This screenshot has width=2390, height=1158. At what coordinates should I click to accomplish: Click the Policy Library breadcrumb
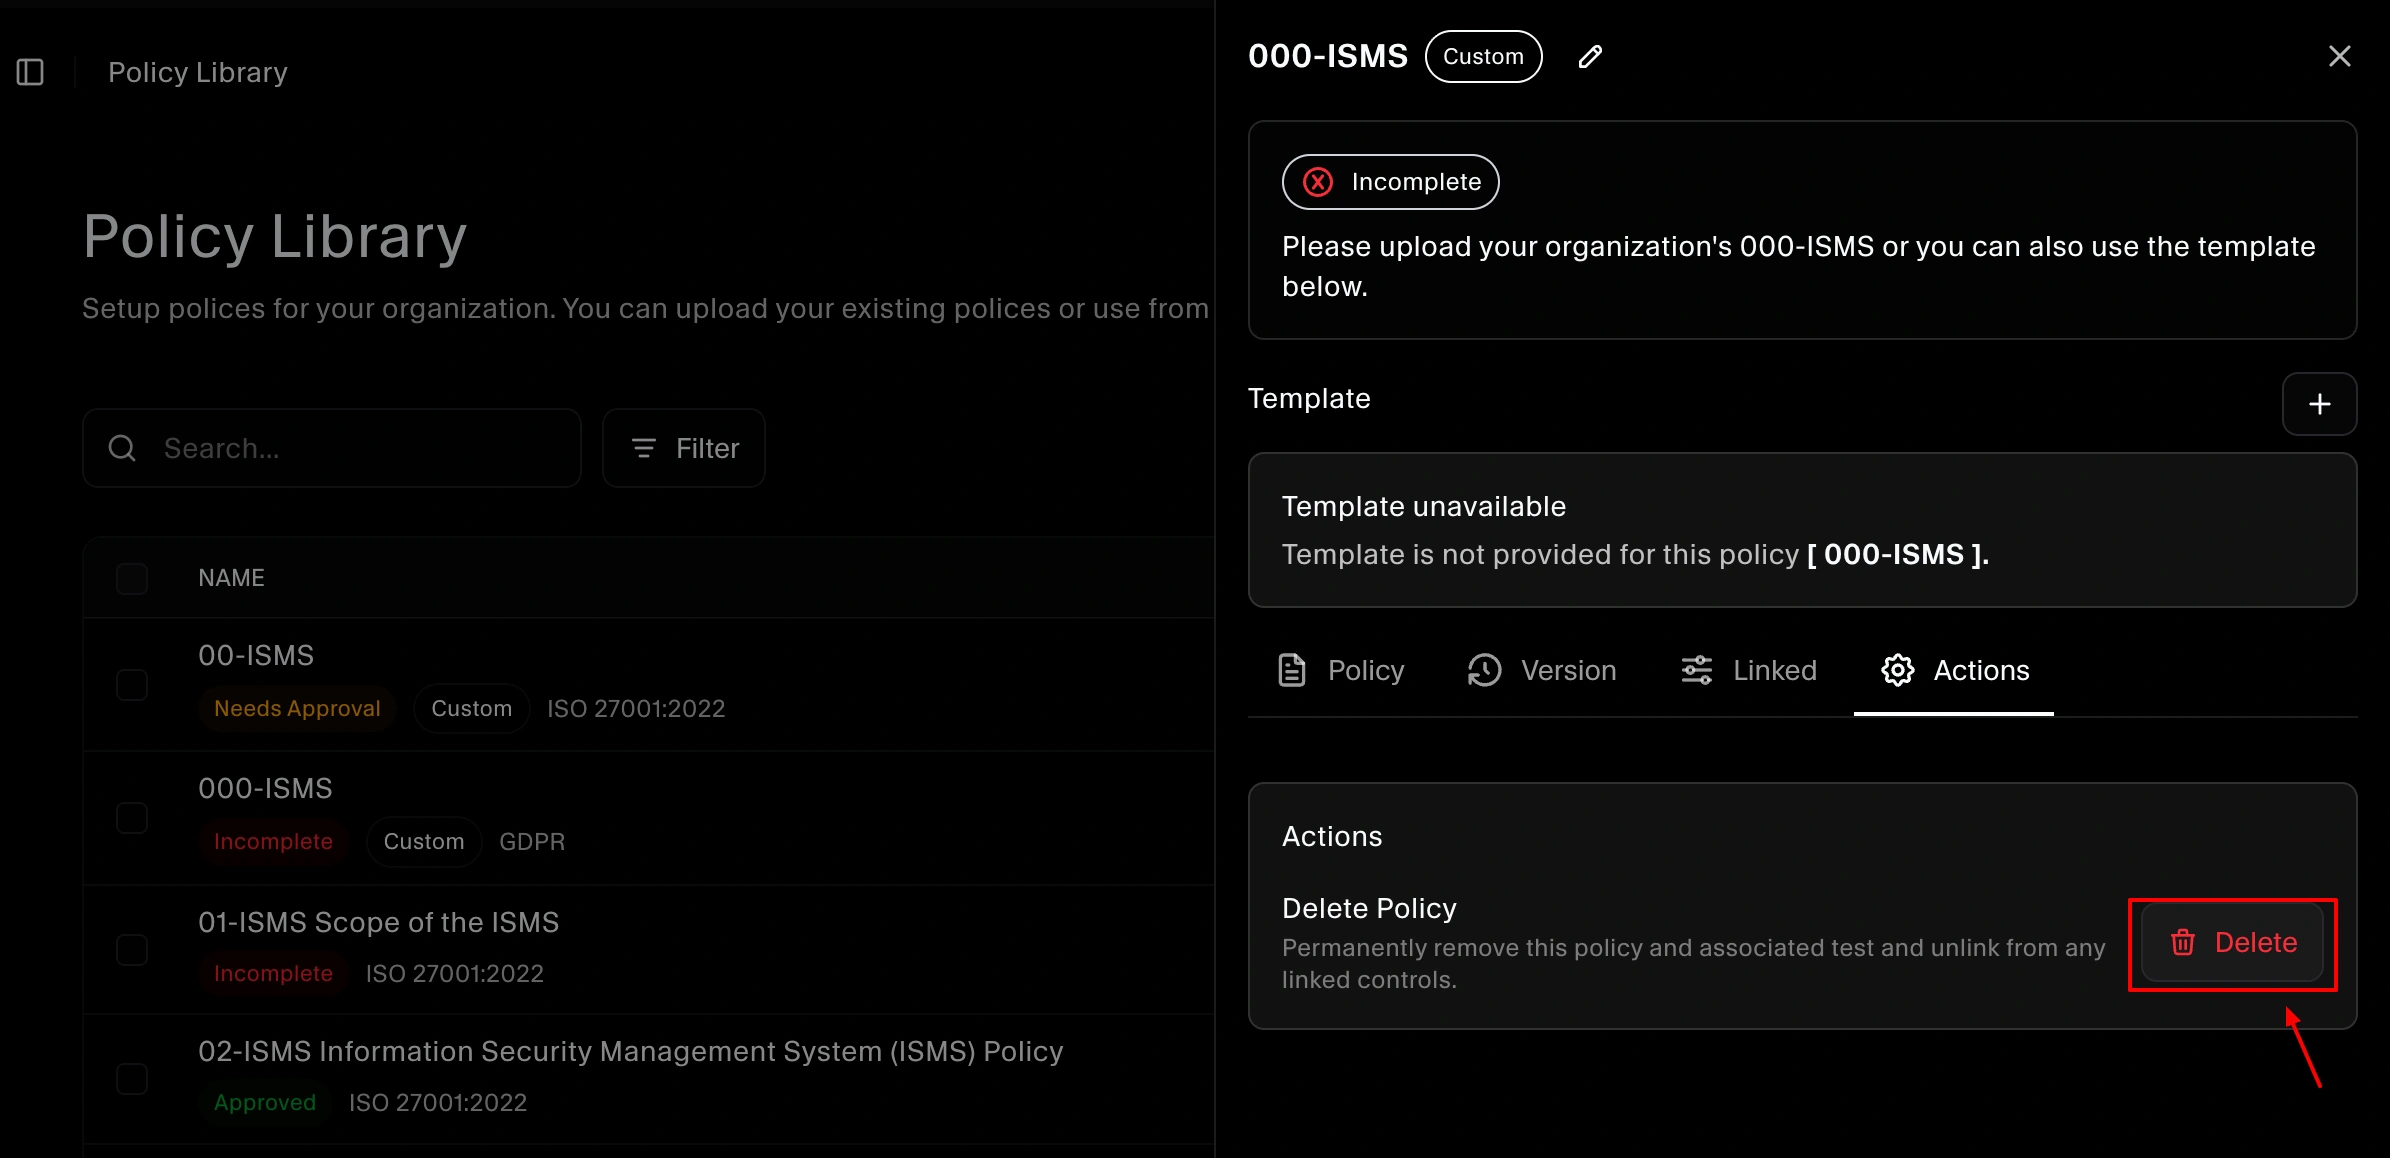click(198, 72)
